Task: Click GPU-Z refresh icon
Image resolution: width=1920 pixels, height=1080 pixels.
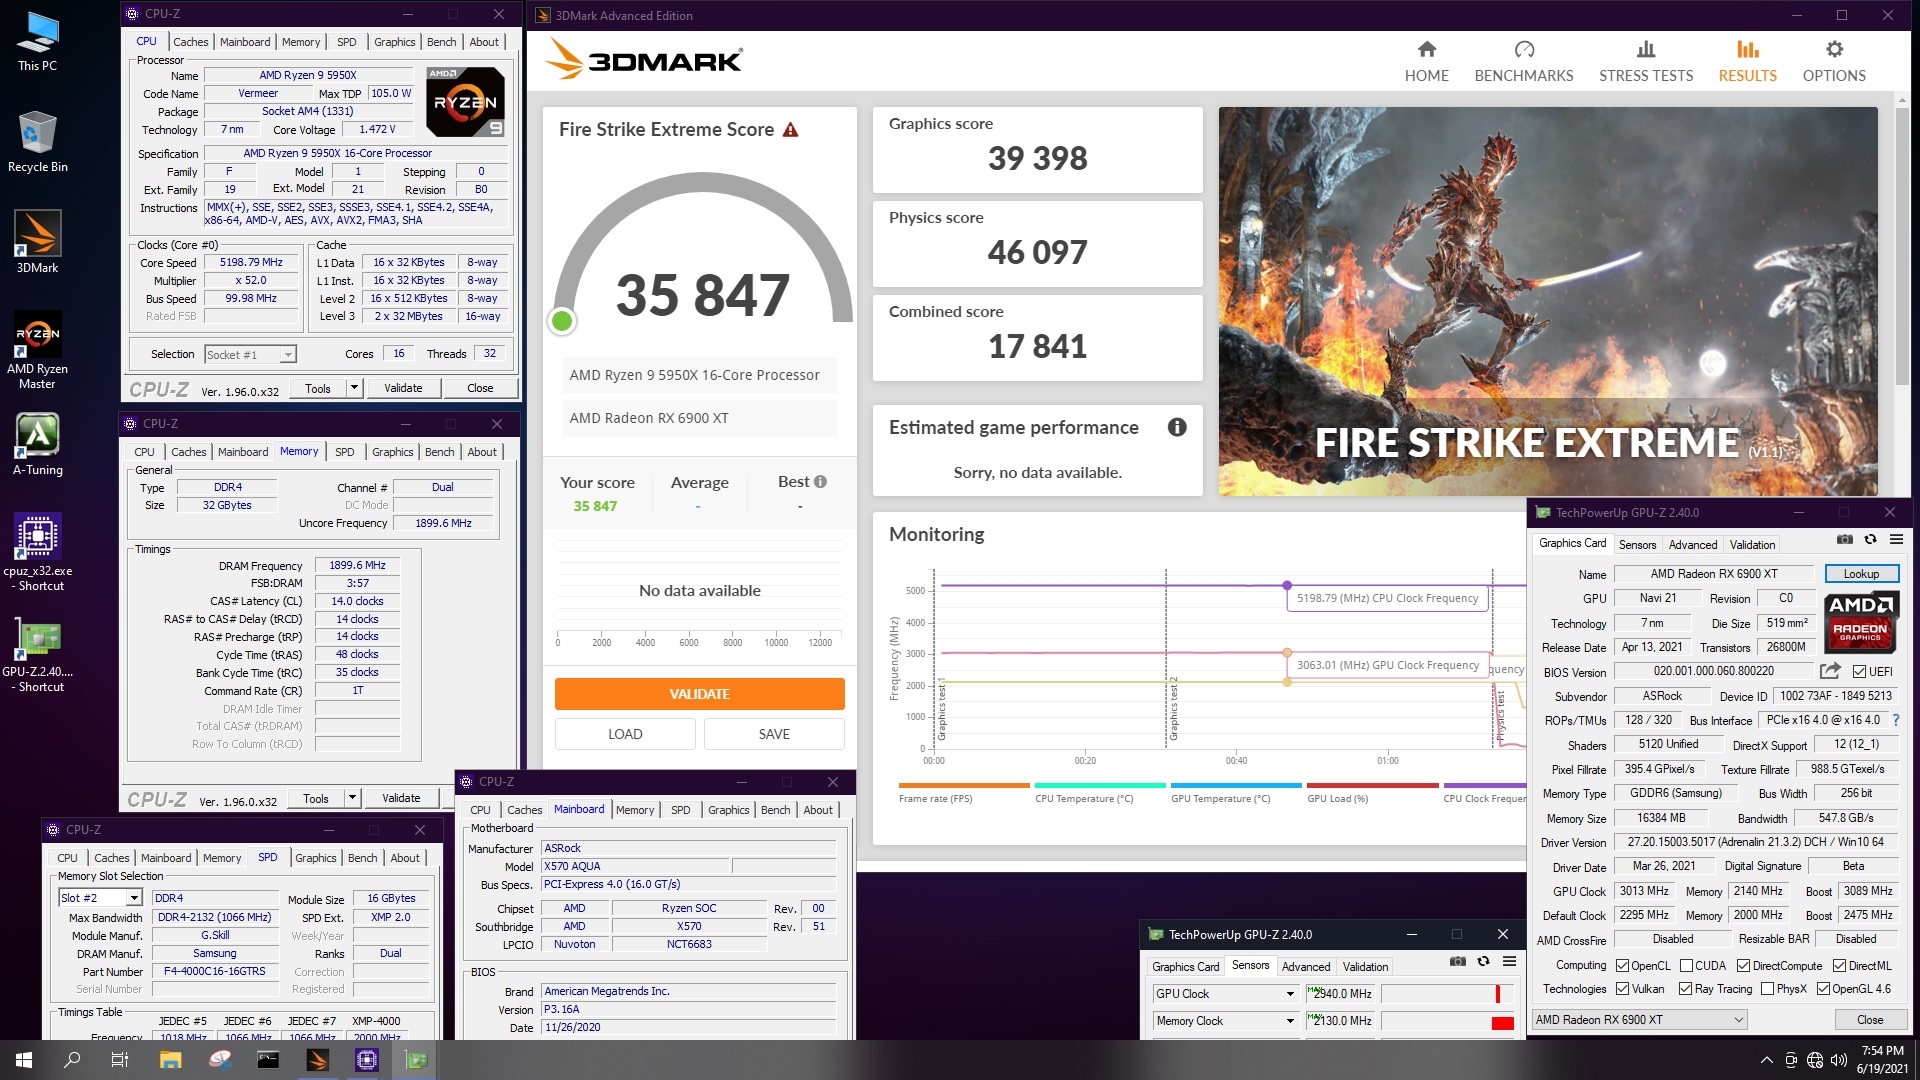Action: pos(1870,540)
